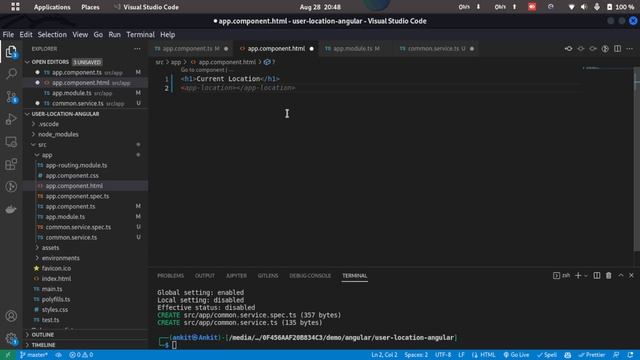The image size is (640, 360).
Task: Open the Search view icon
Action: [x=11, y=74]
